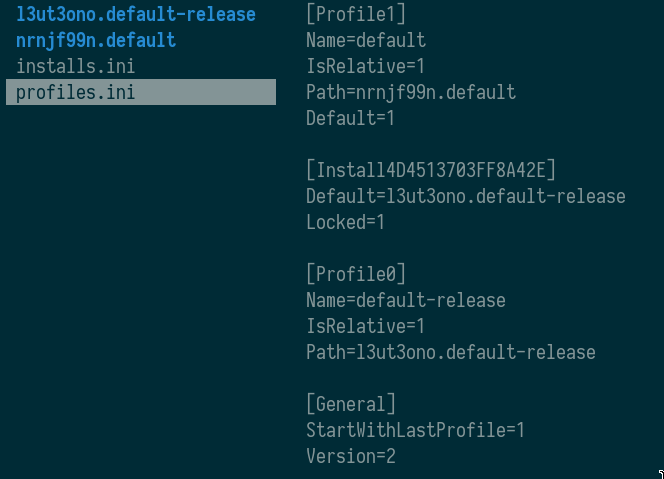Select the l3ut3ono.default-release directory entry
This screenshot has height=479, width=664.
click(136, 15)
